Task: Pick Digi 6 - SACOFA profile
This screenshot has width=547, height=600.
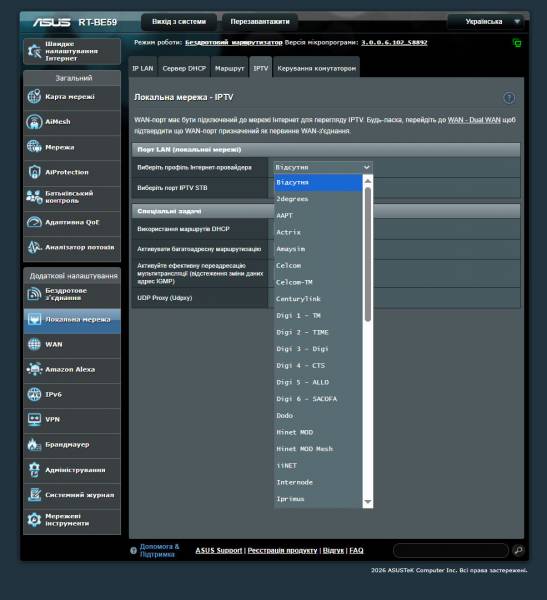Action: tap(318, 399)
